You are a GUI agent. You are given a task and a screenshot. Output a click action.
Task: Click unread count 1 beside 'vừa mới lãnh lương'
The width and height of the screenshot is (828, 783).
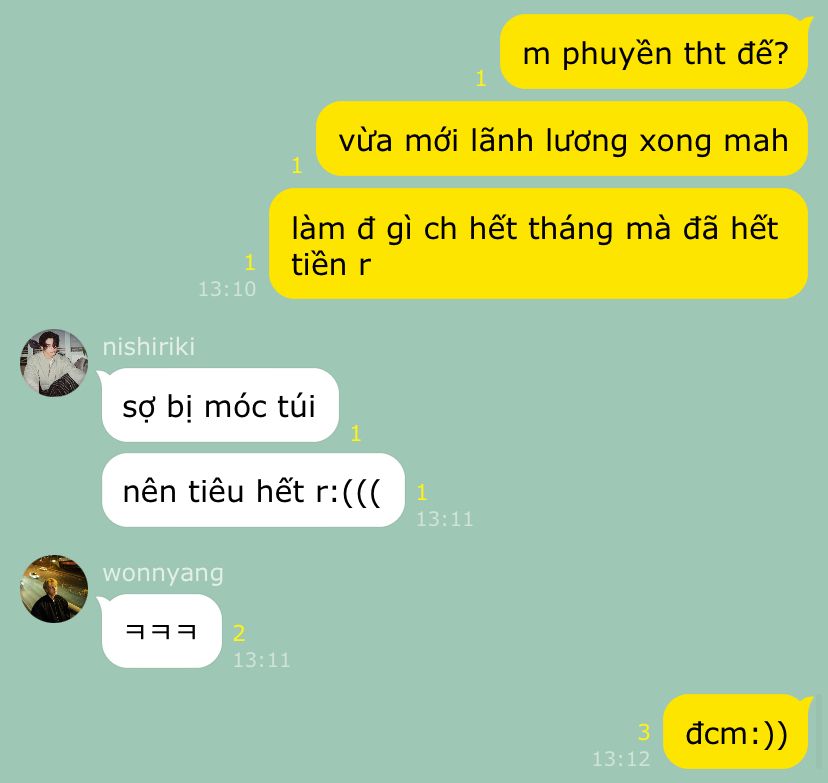point(297,166)
